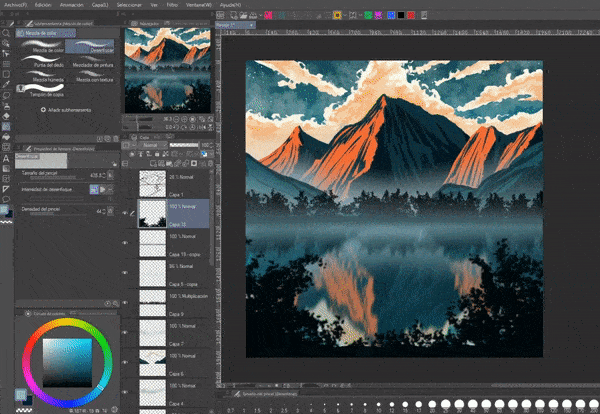Click Navigator preview thumbnail
The width and height of the screenshot is (600, 414).
point(168,70)
